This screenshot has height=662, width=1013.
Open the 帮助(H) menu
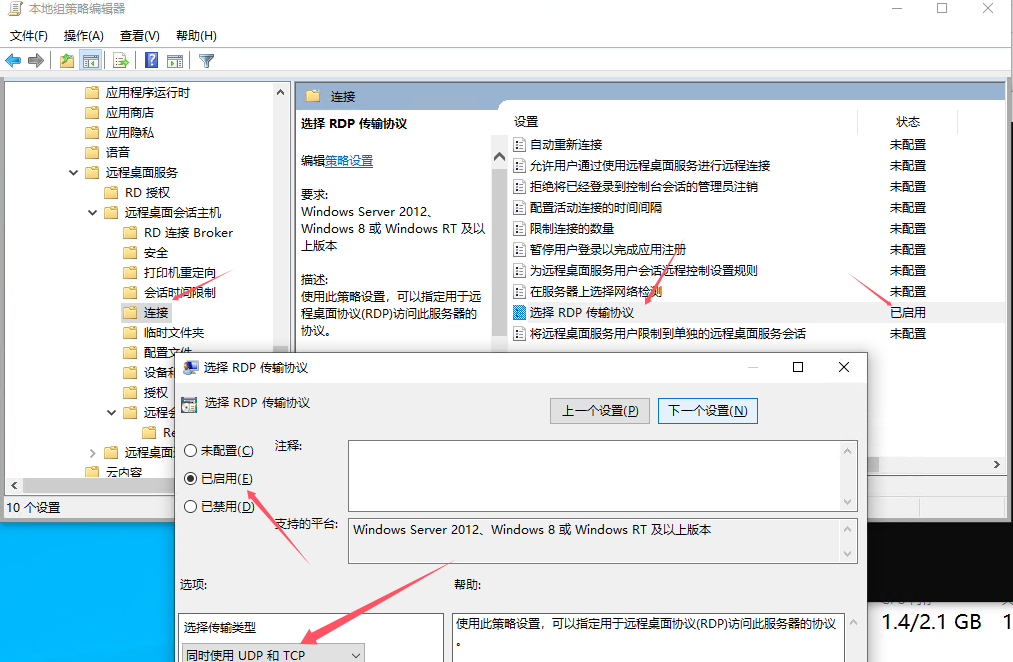coord(196,36)
